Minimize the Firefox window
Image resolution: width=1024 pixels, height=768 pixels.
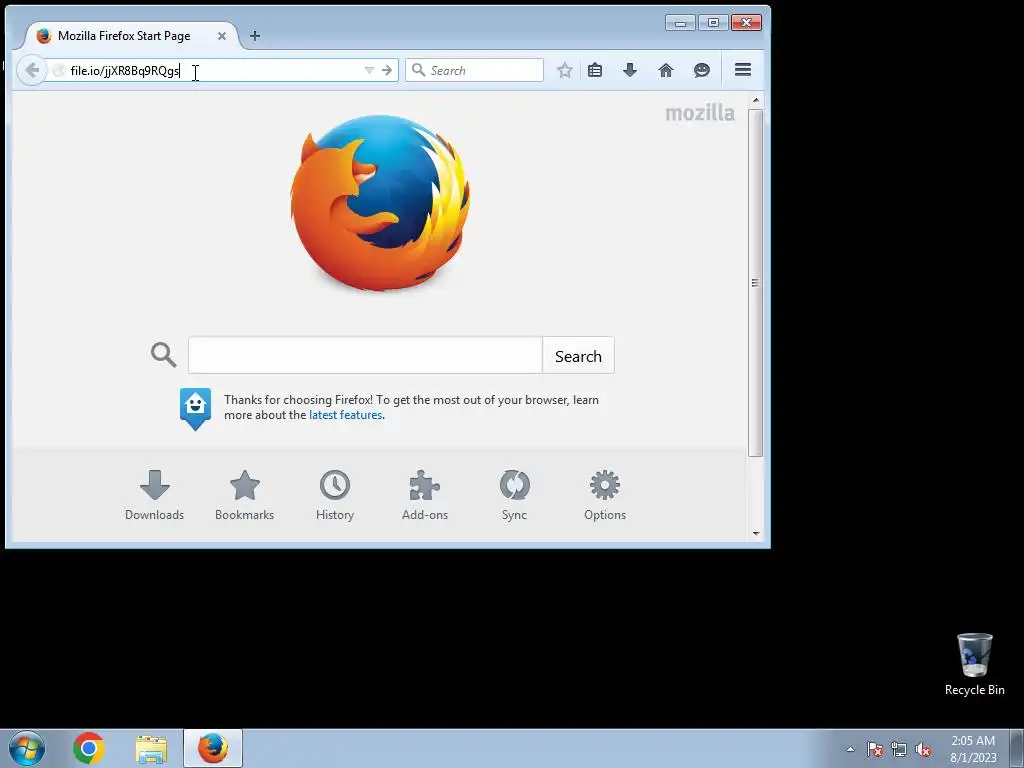tap(680, 23)
